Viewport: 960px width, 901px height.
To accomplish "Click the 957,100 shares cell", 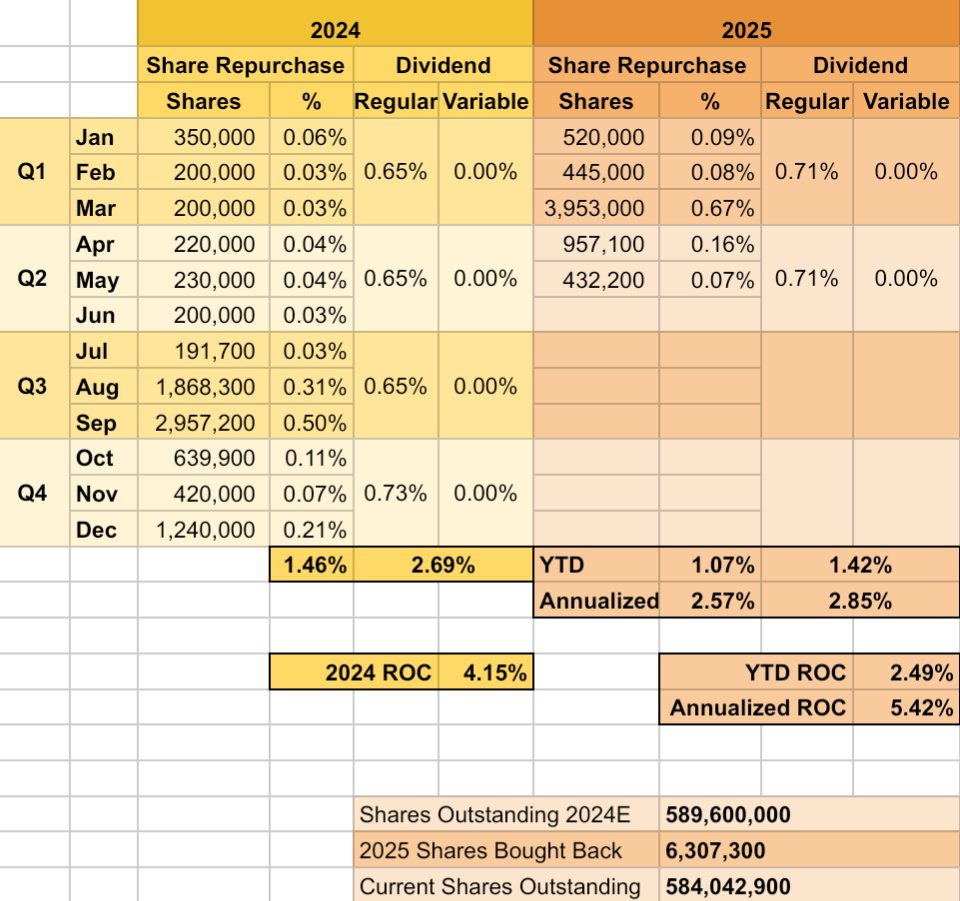I will click(x=596, y=244).
